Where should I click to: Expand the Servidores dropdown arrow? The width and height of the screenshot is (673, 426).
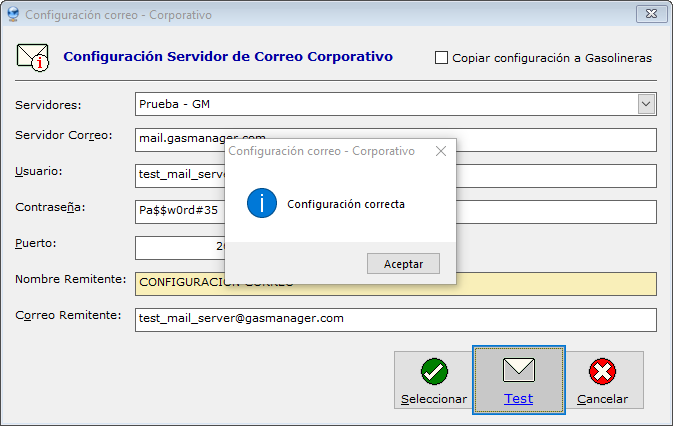click(x=646, y=104)
